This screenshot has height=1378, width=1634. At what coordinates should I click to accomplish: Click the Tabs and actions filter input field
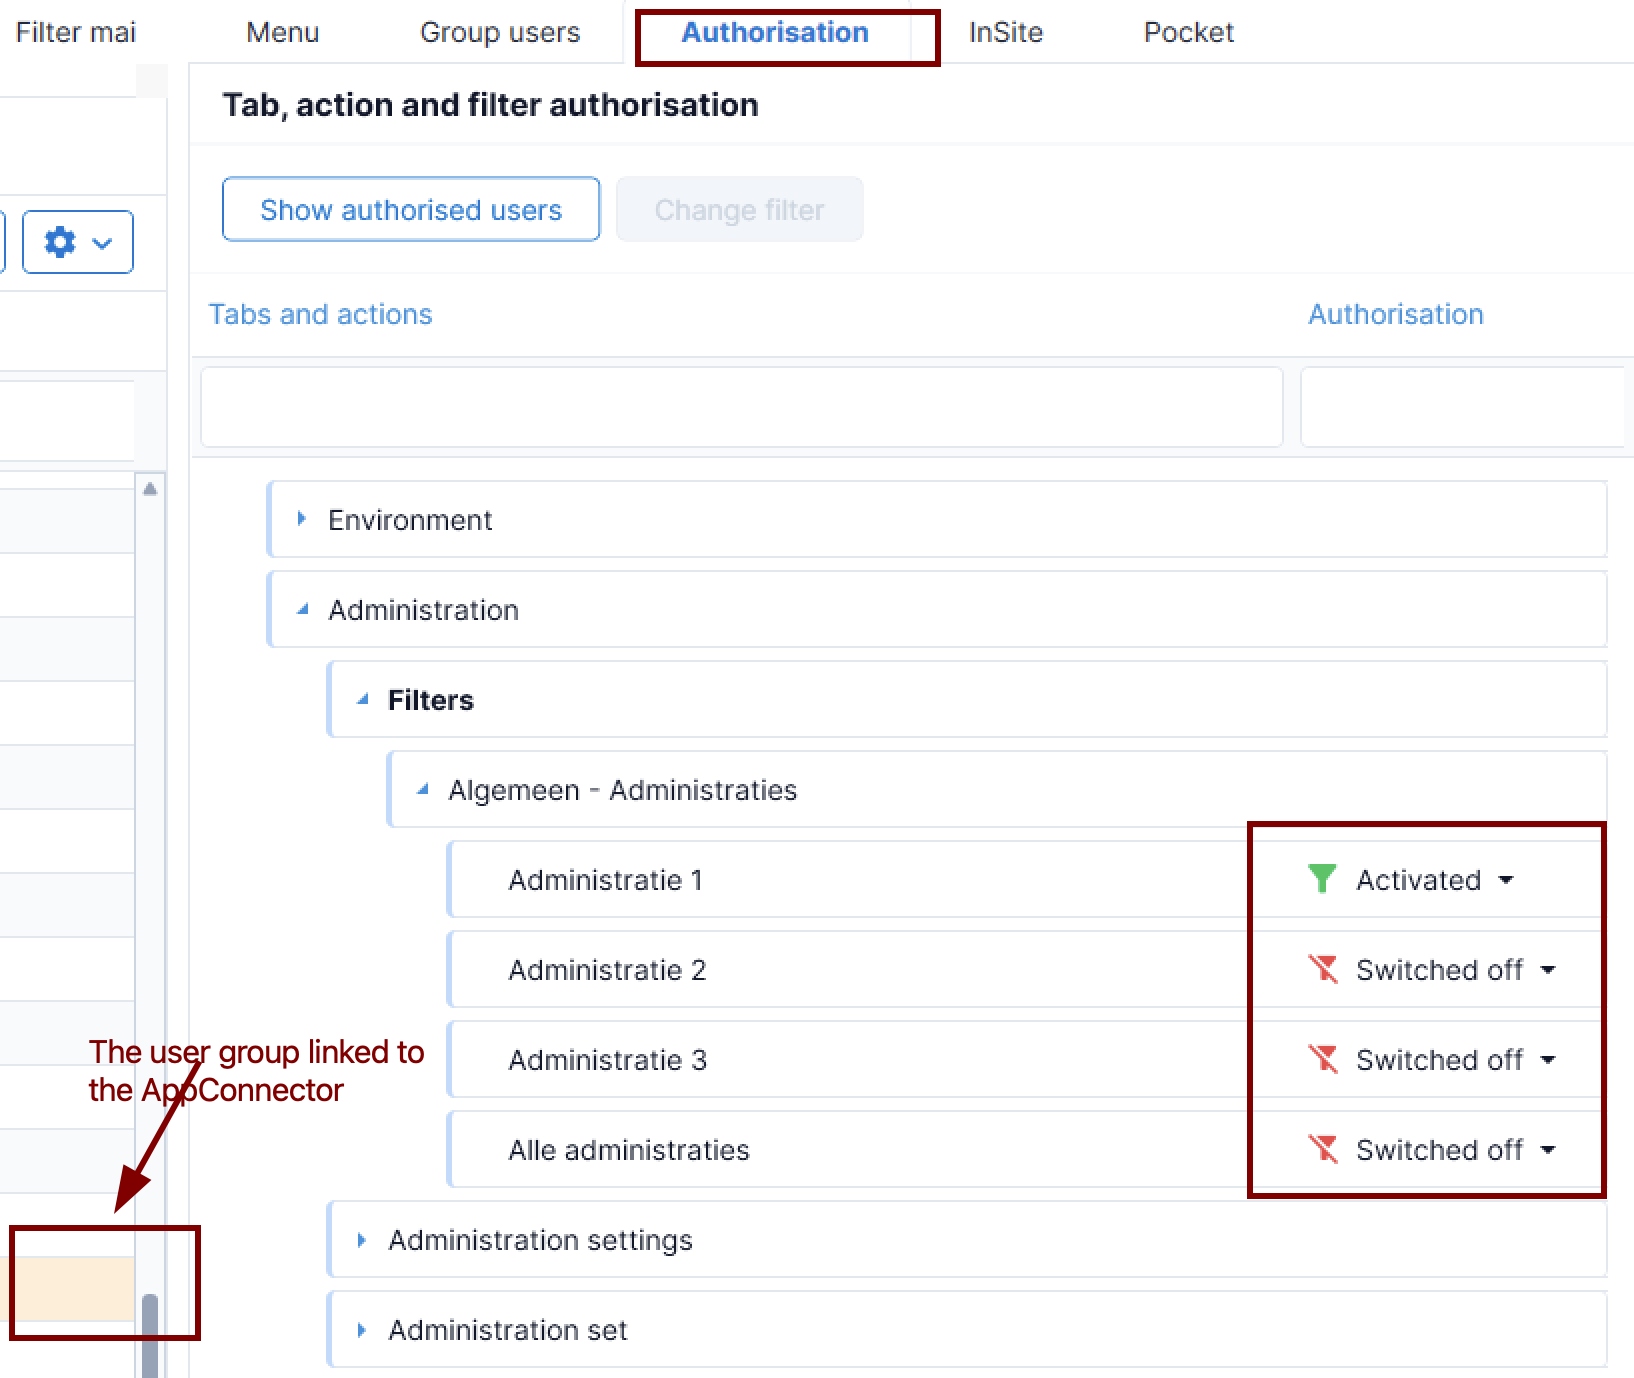(x=741, y=407)
